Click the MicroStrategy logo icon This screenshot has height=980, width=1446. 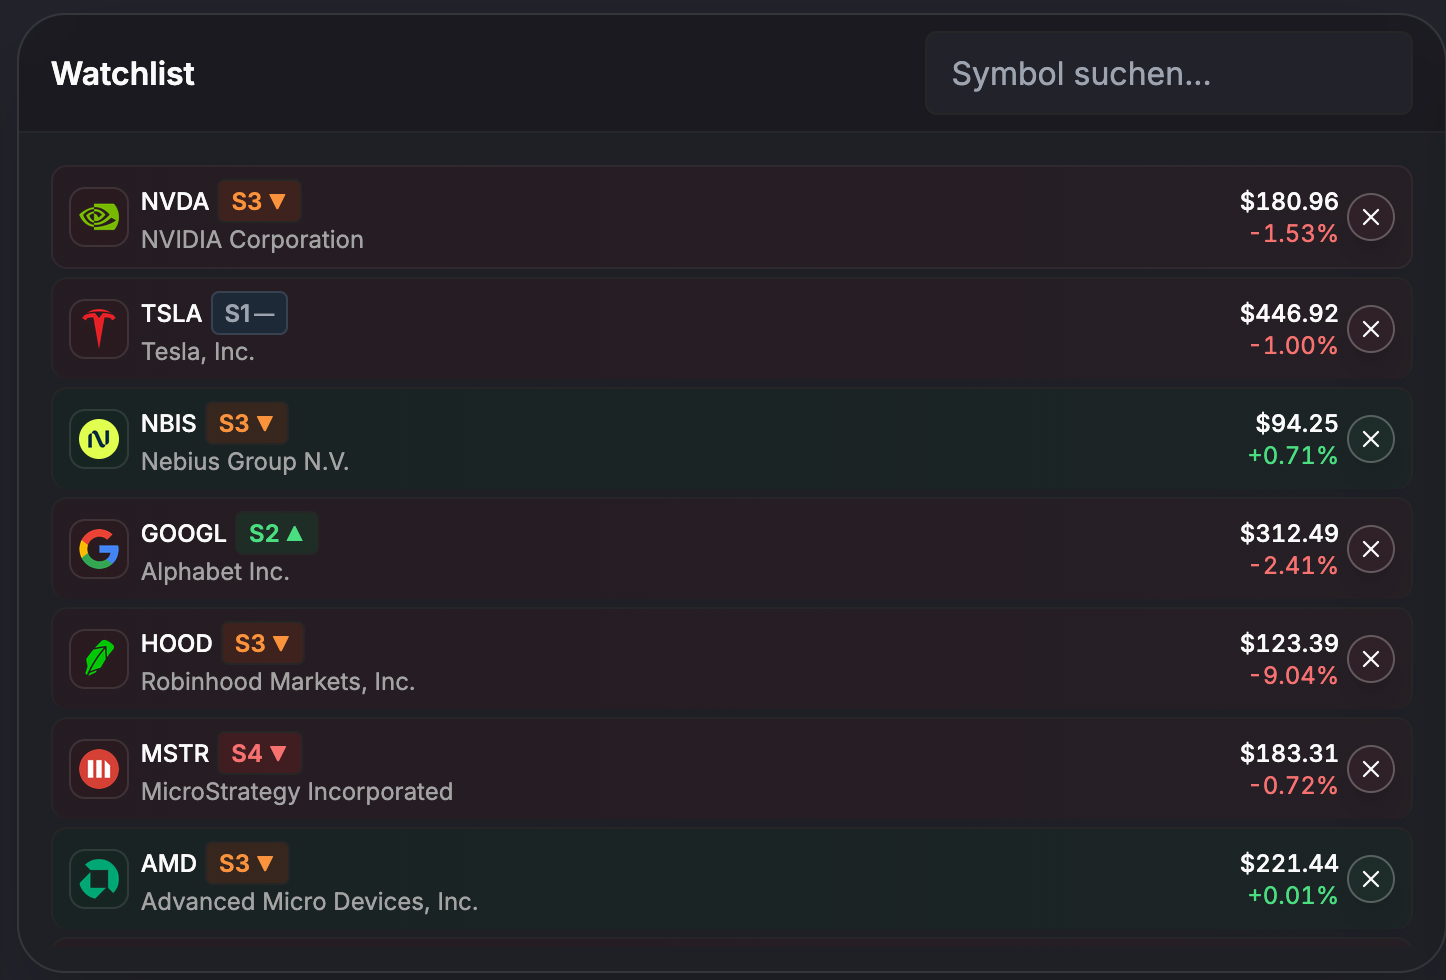click(x=99, y=769)
